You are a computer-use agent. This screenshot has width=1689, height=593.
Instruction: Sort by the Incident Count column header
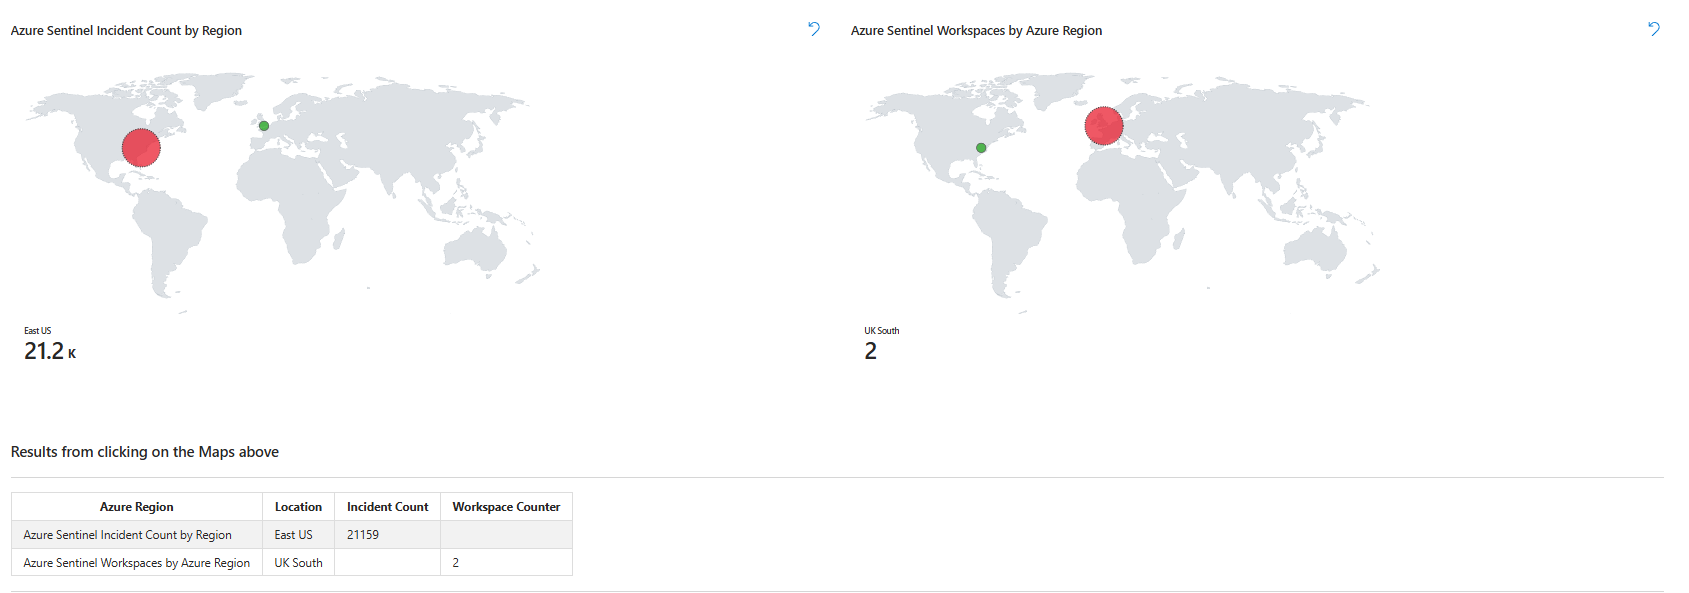387,507
